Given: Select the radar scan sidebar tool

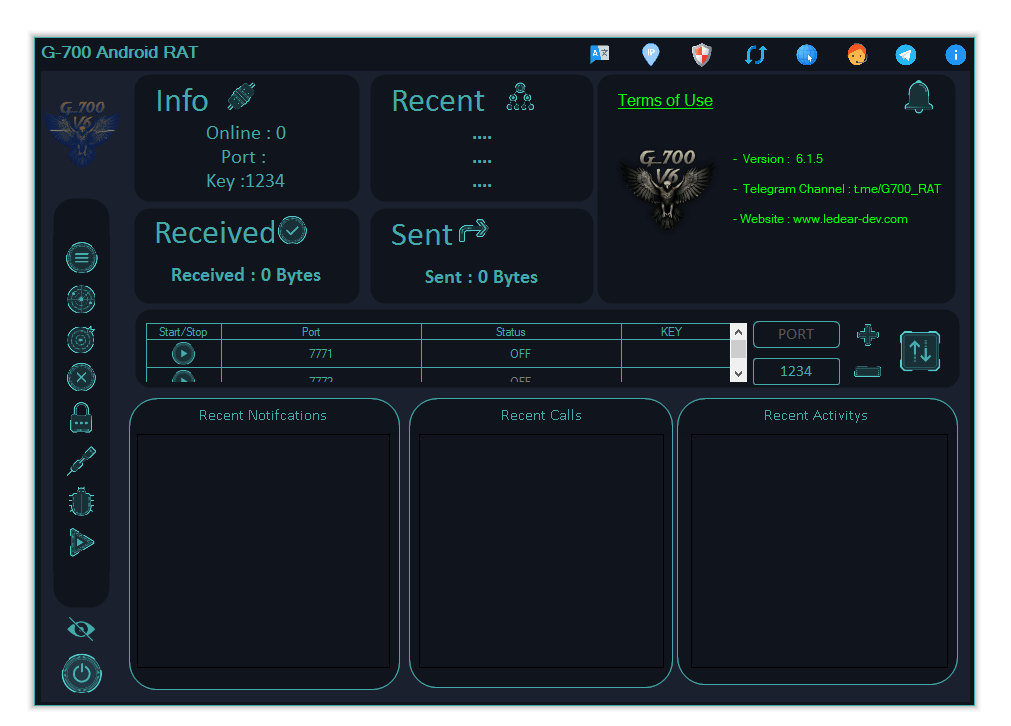Looking at the screenshot, I should point(81,299).
